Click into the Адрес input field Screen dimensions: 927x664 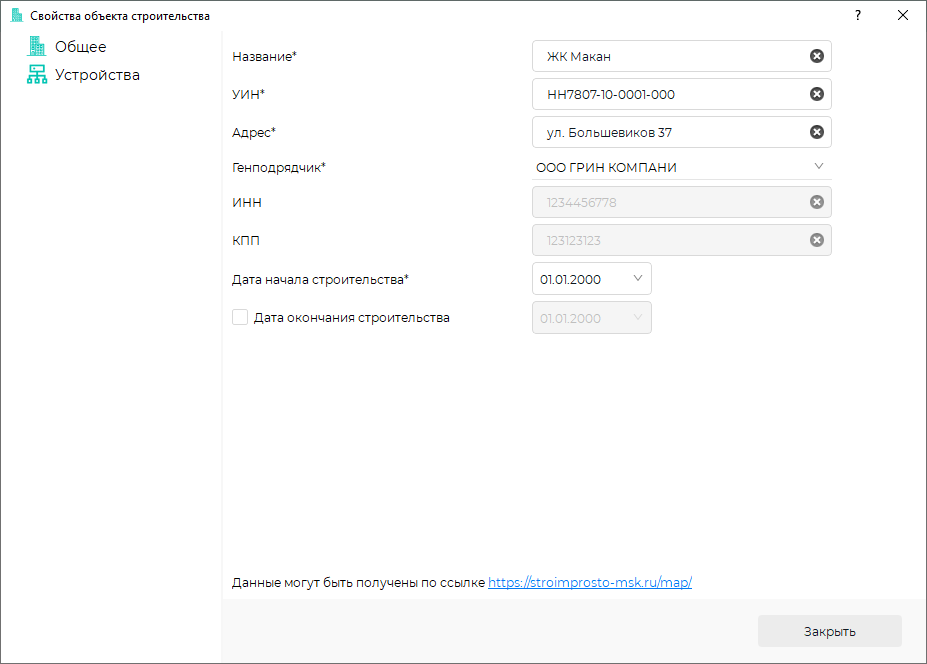tap(670, 132)
